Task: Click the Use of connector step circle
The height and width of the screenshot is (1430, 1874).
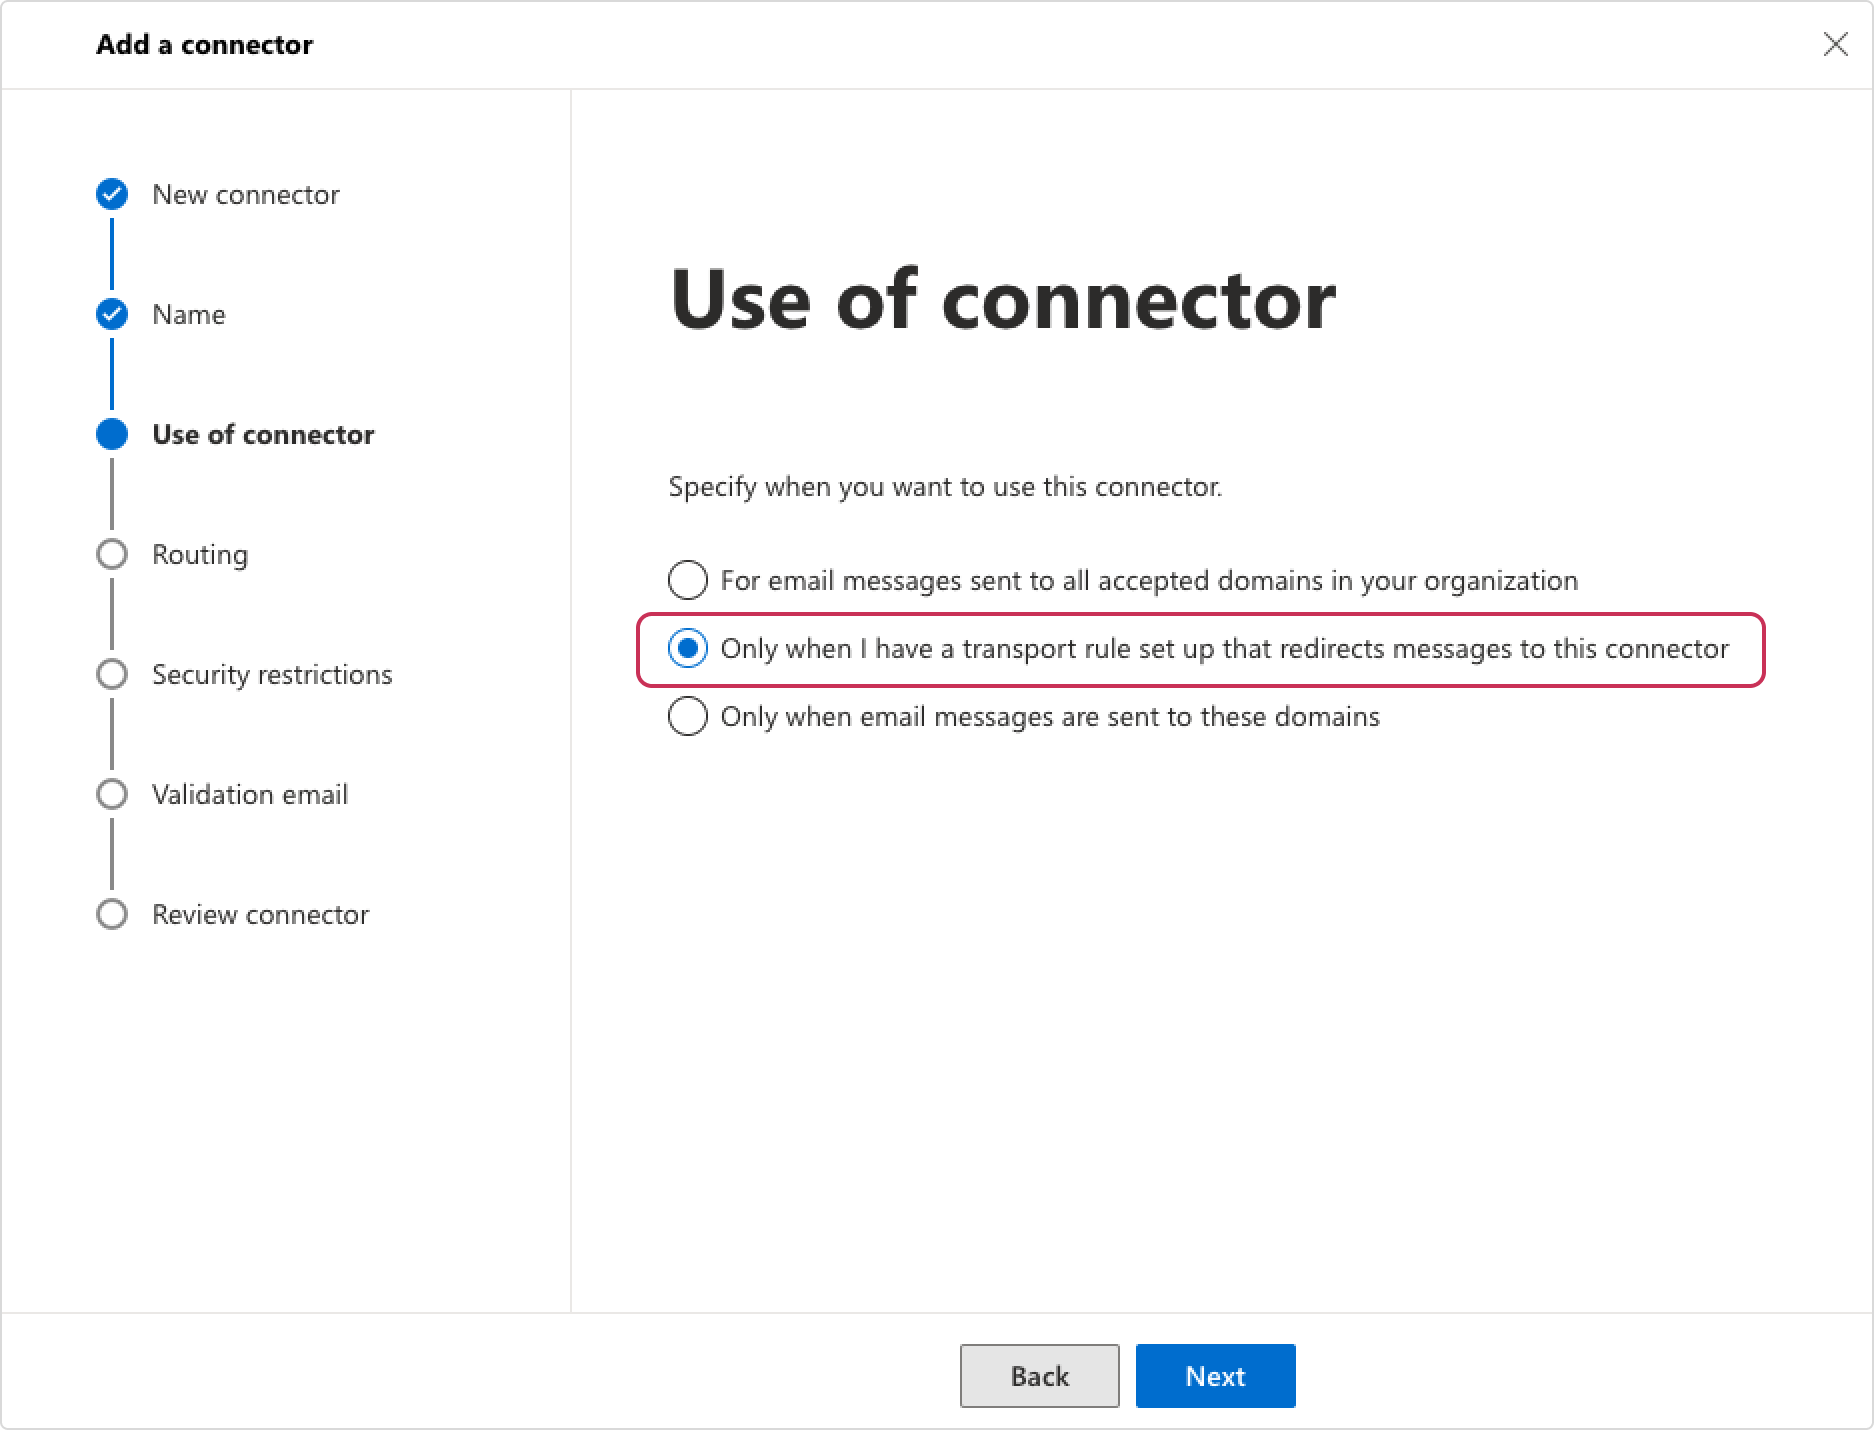Action: [112, 434]
